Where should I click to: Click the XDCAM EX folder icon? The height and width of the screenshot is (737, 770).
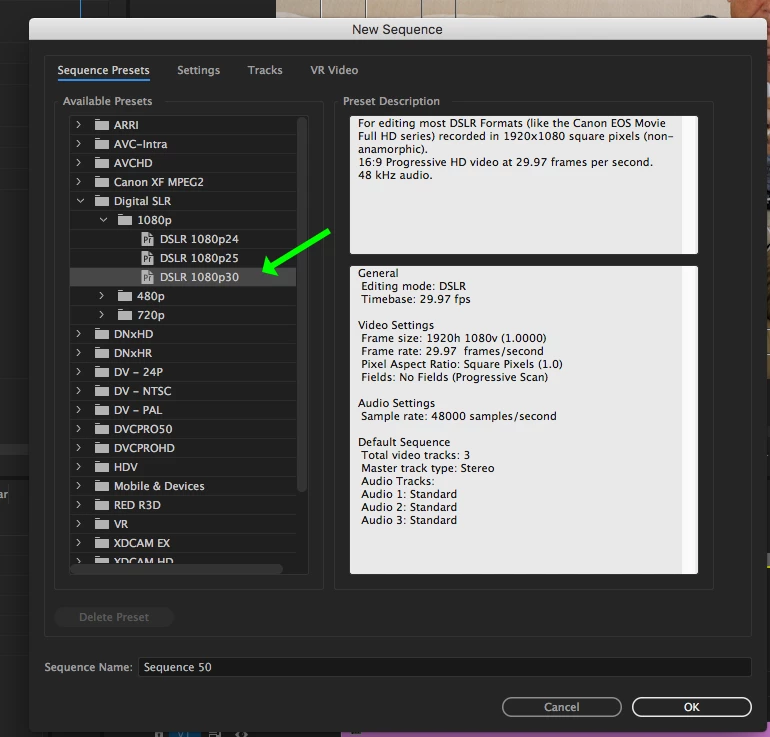[102, 543]
